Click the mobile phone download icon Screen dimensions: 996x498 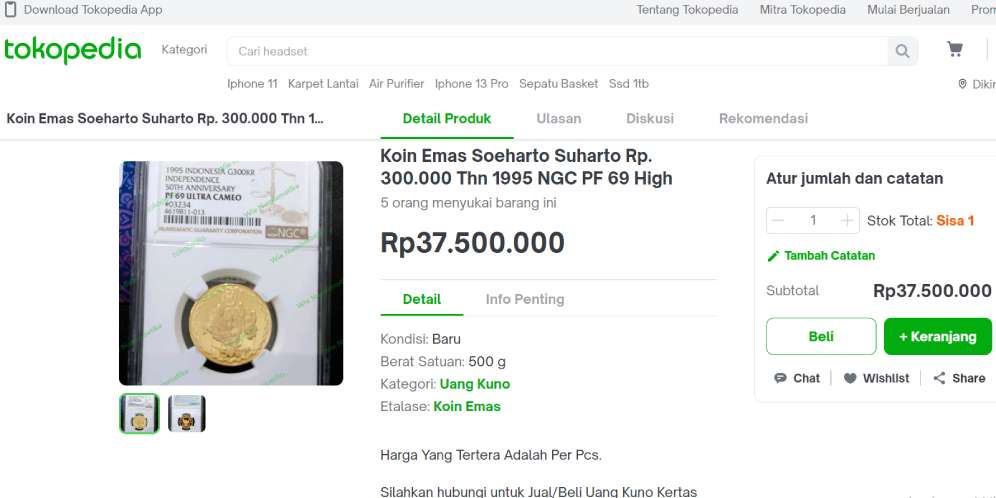point(11,10)
